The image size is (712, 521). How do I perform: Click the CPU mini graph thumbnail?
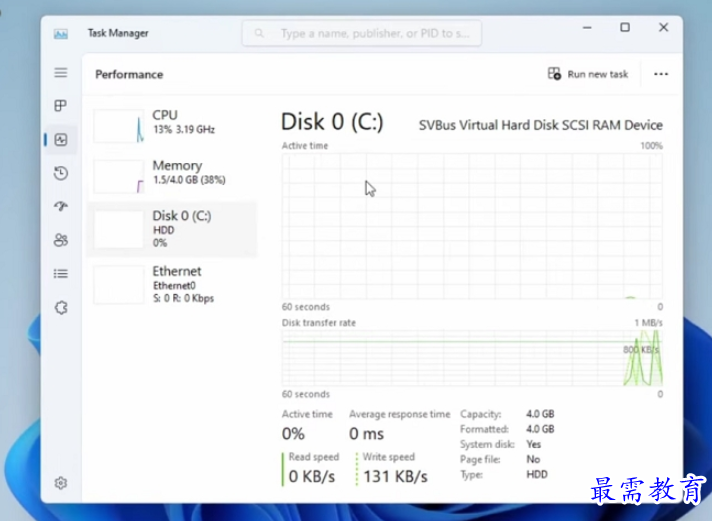pos(119,126)
